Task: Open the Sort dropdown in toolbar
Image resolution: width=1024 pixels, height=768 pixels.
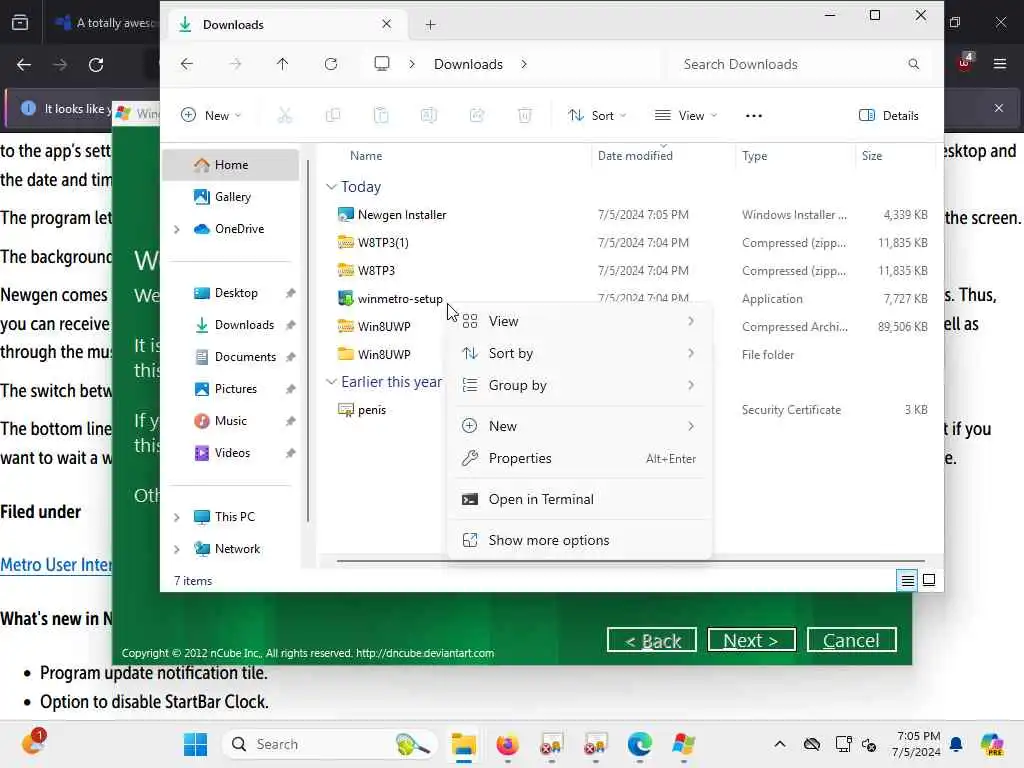Action: pos(597,116)
